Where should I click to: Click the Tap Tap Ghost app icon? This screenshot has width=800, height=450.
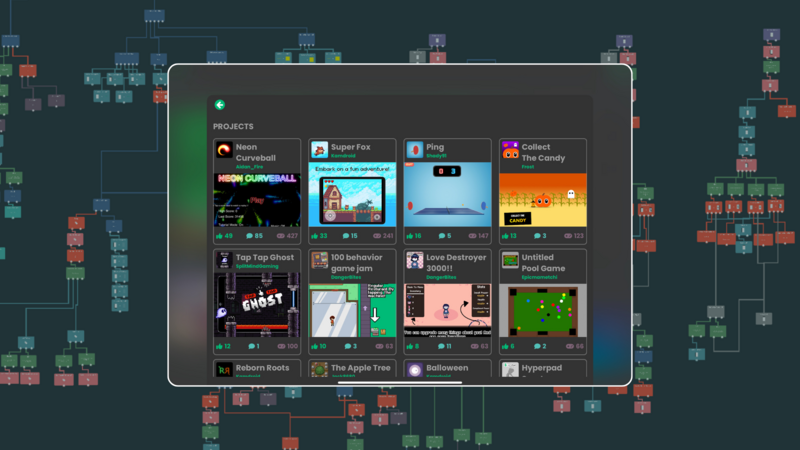click(224, 260)
